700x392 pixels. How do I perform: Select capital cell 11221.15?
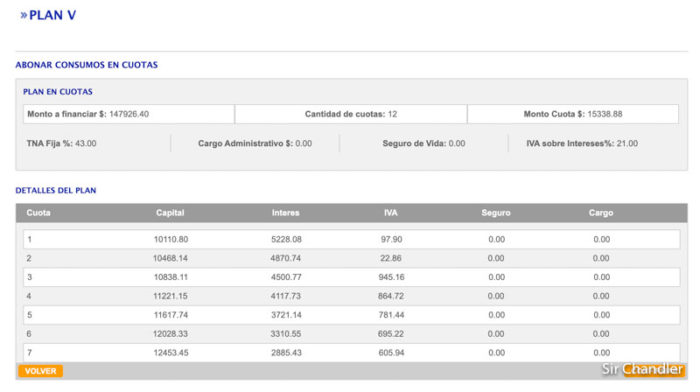pyautogui.click(x=170, y=296)
